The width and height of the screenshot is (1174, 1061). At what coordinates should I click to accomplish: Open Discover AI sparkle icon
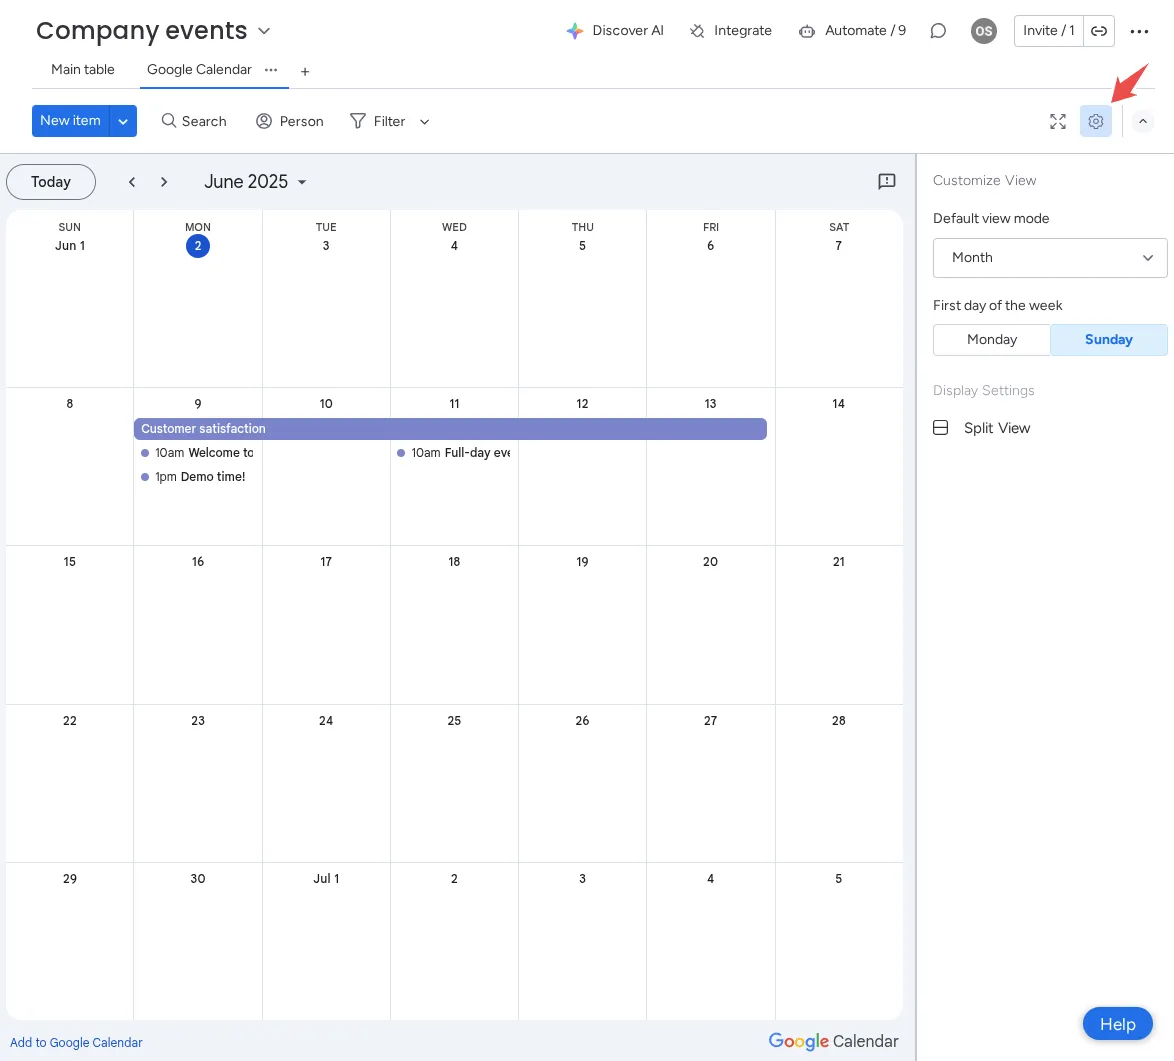[x=574, y=31]
